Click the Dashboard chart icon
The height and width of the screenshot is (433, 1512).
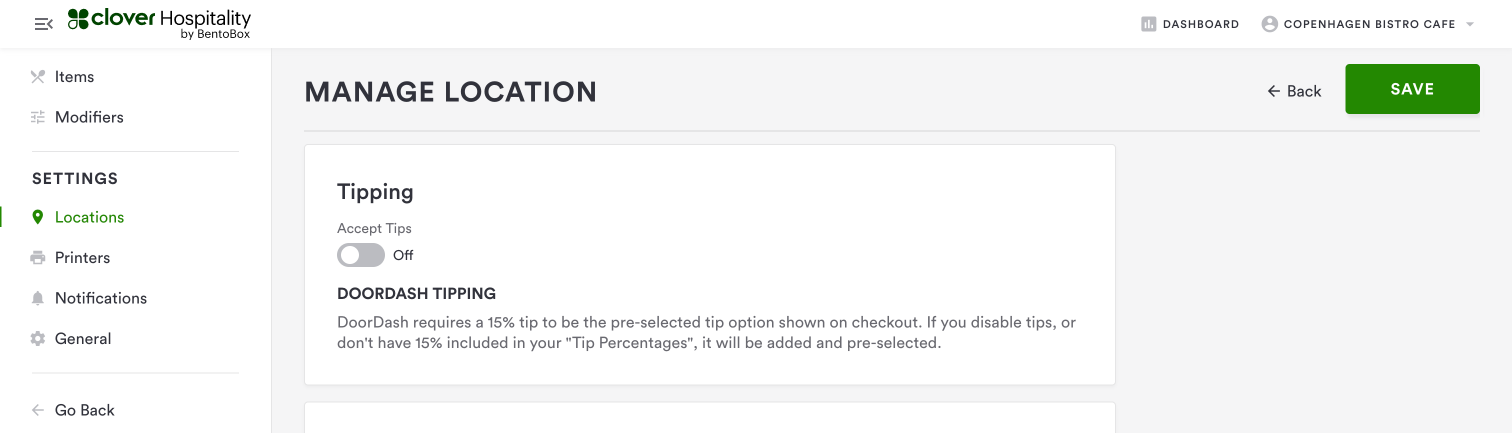(x=1149, y=24)
